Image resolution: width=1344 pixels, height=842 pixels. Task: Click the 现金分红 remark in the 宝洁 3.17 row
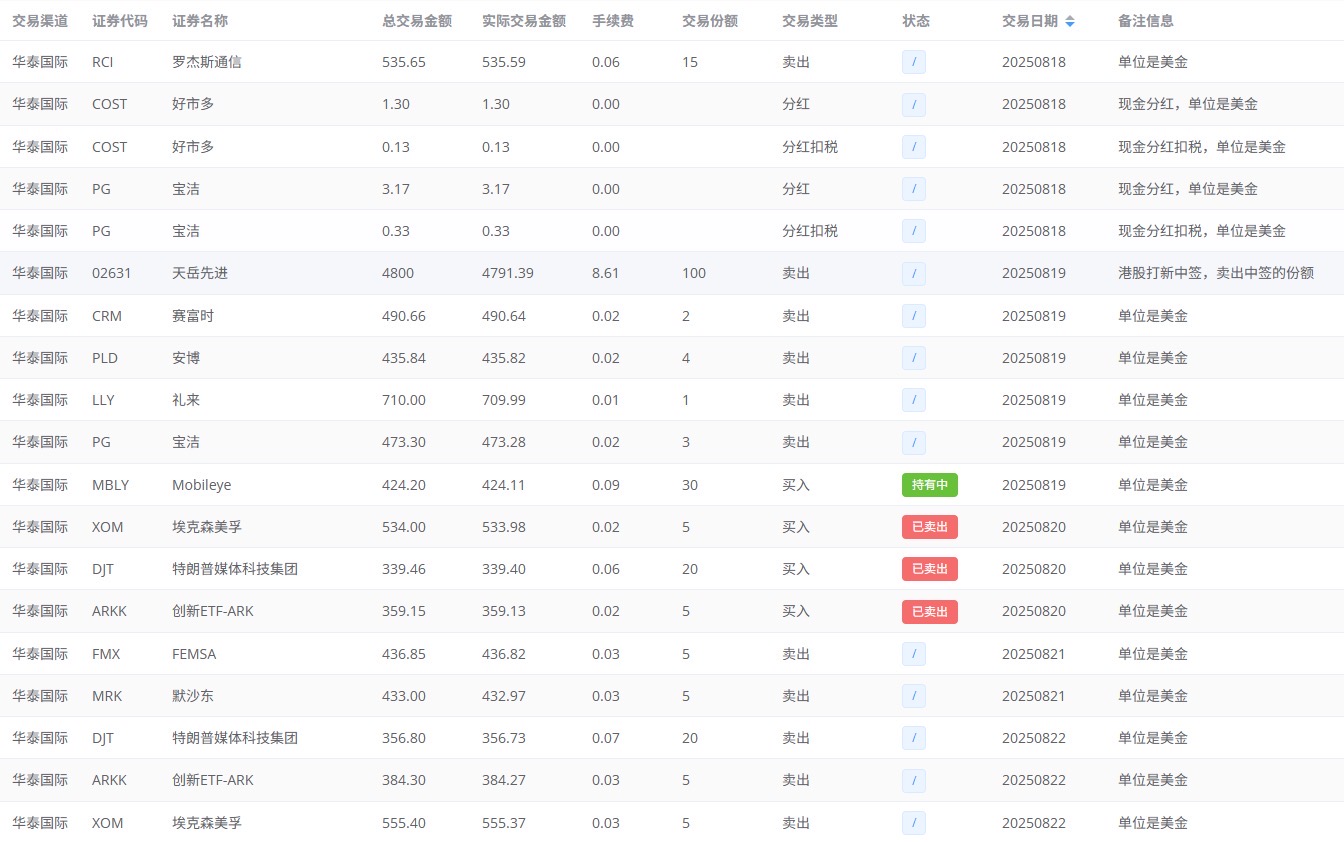click(x=1188, y=189)
